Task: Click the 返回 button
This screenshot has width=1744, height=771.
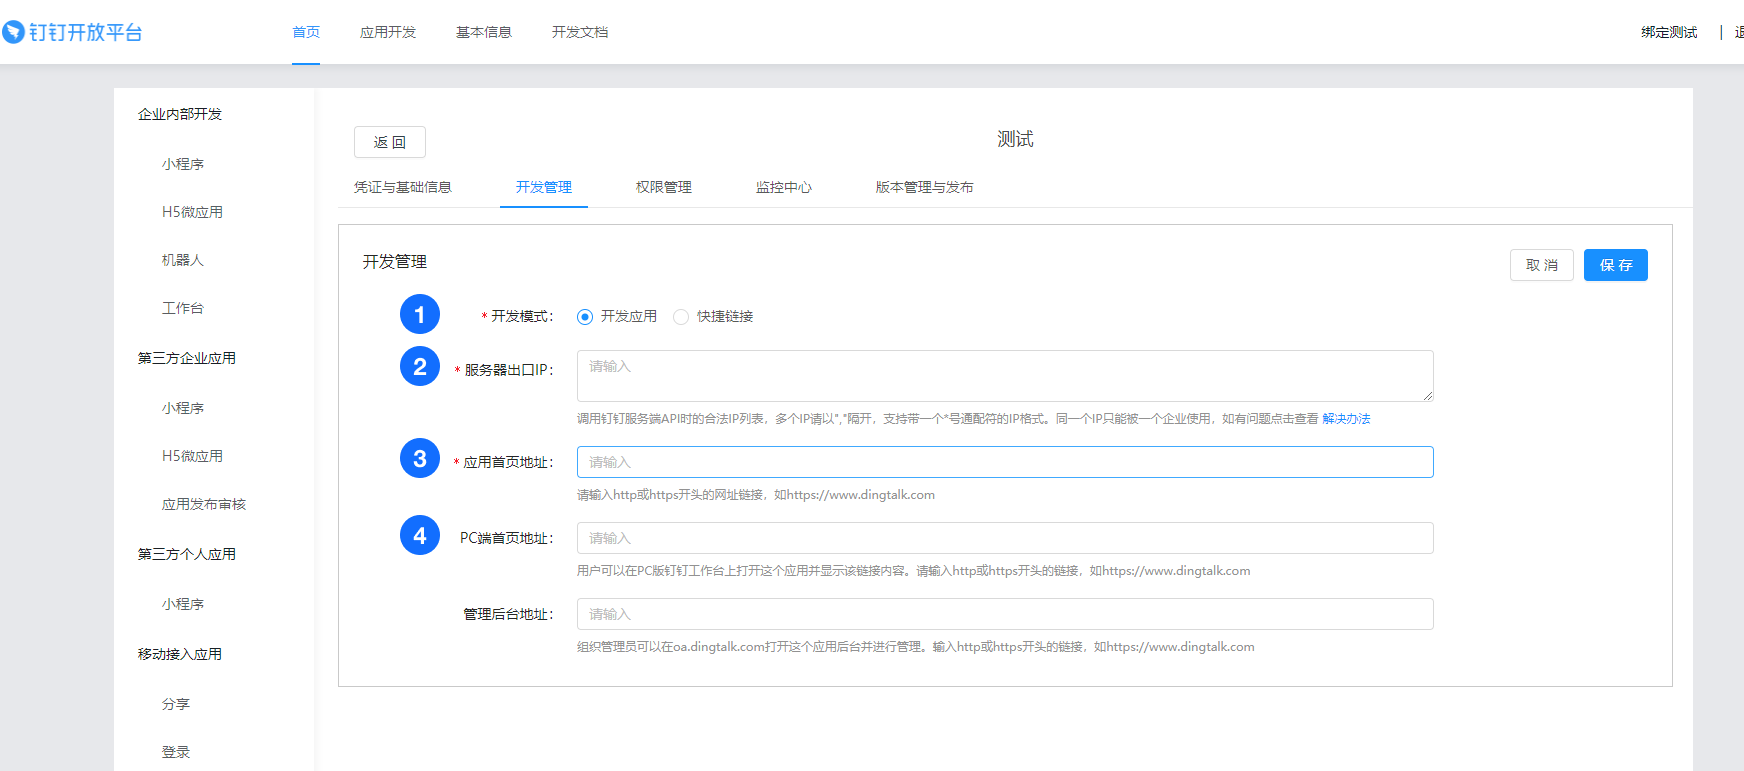Action: (389, 142)
